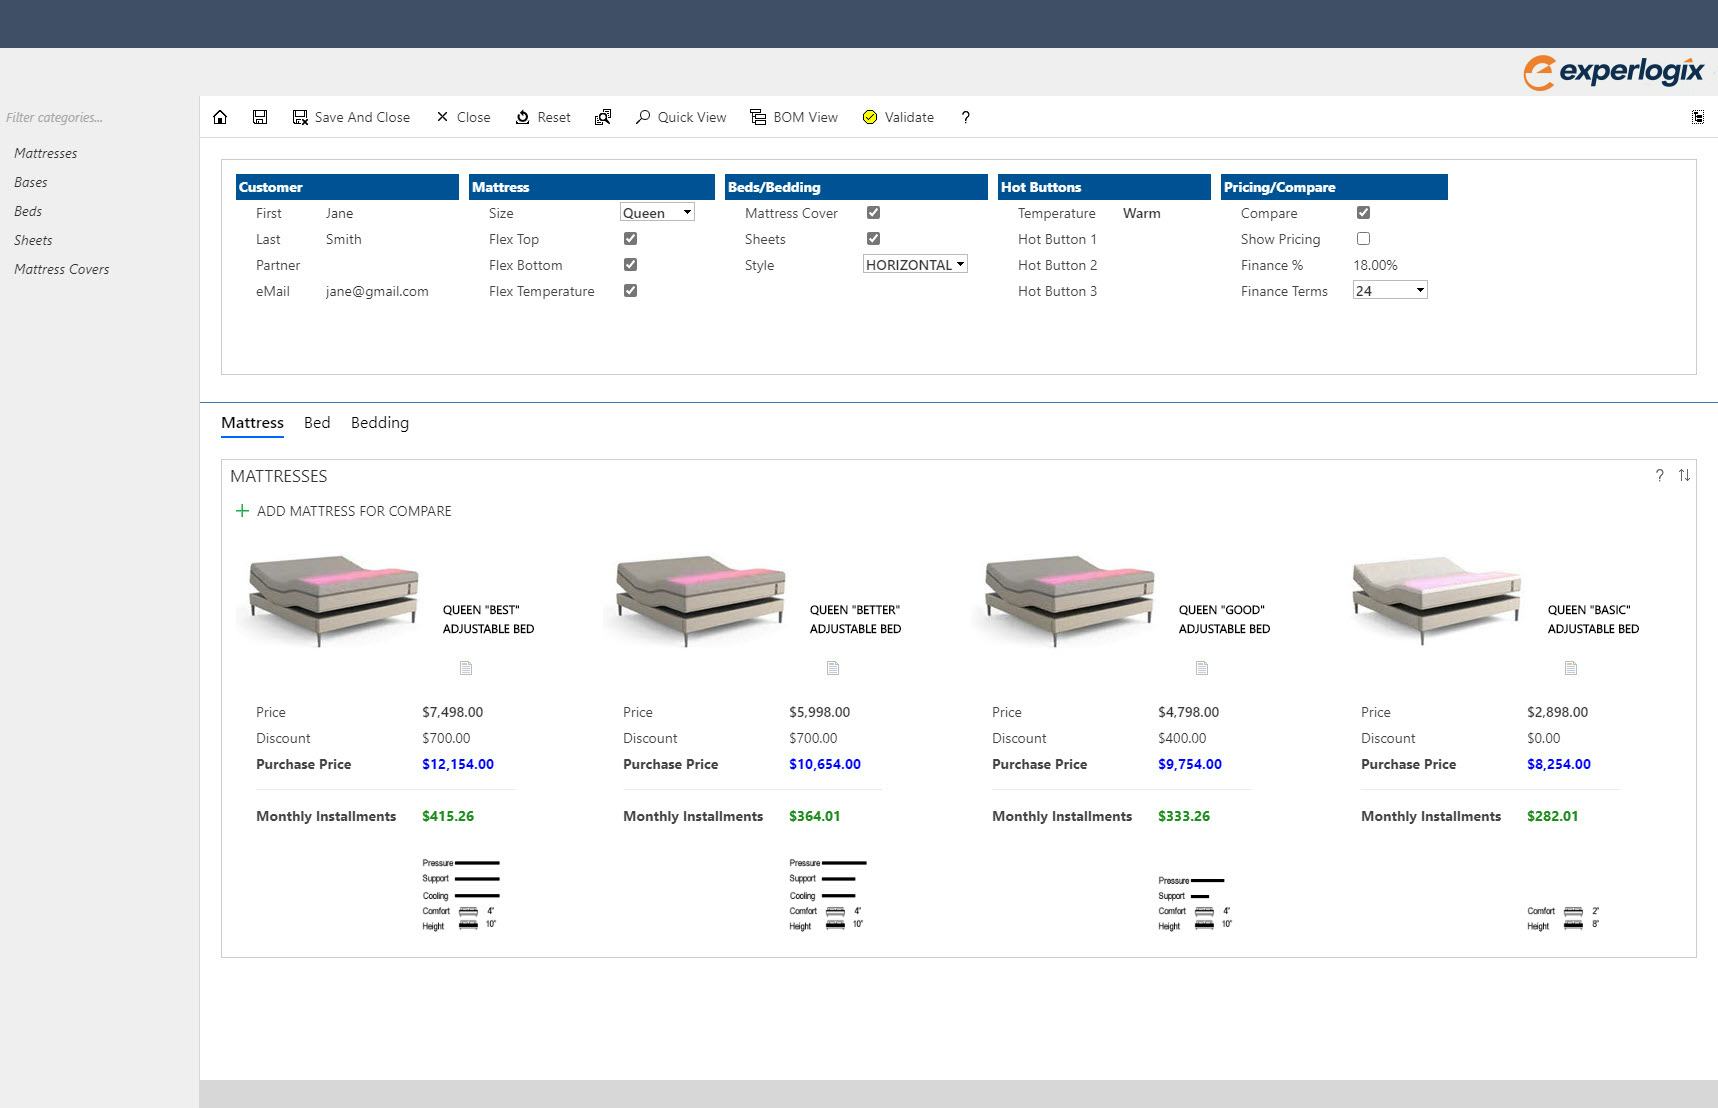Select Mattress Covers in the category sidebar

point(61,269)
